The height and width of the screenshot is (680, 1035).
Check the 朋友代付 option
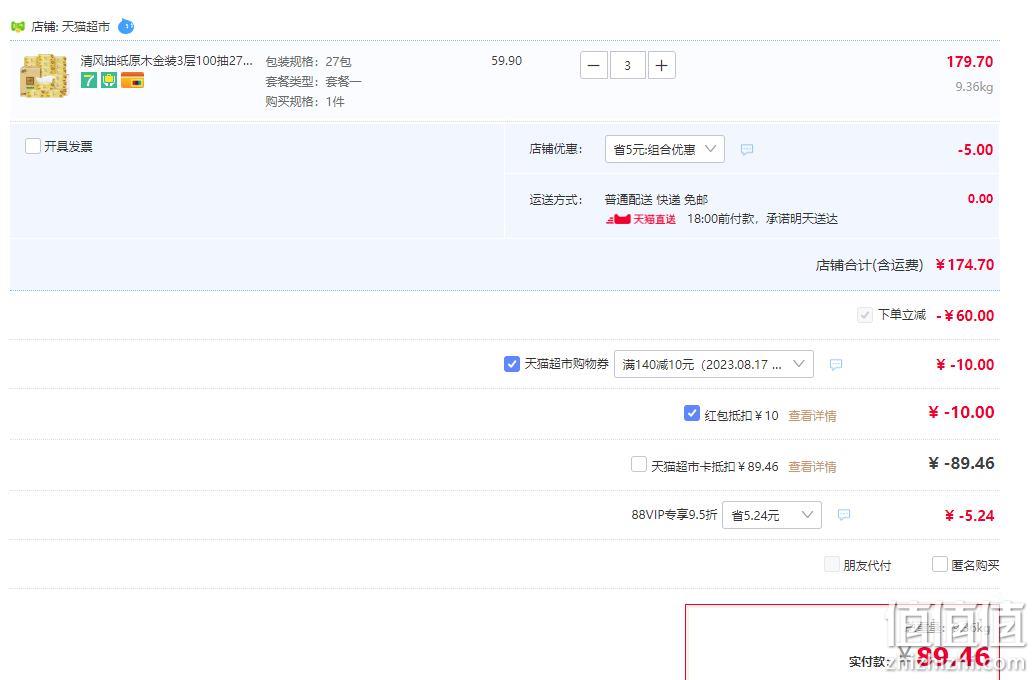click(832, 564)
